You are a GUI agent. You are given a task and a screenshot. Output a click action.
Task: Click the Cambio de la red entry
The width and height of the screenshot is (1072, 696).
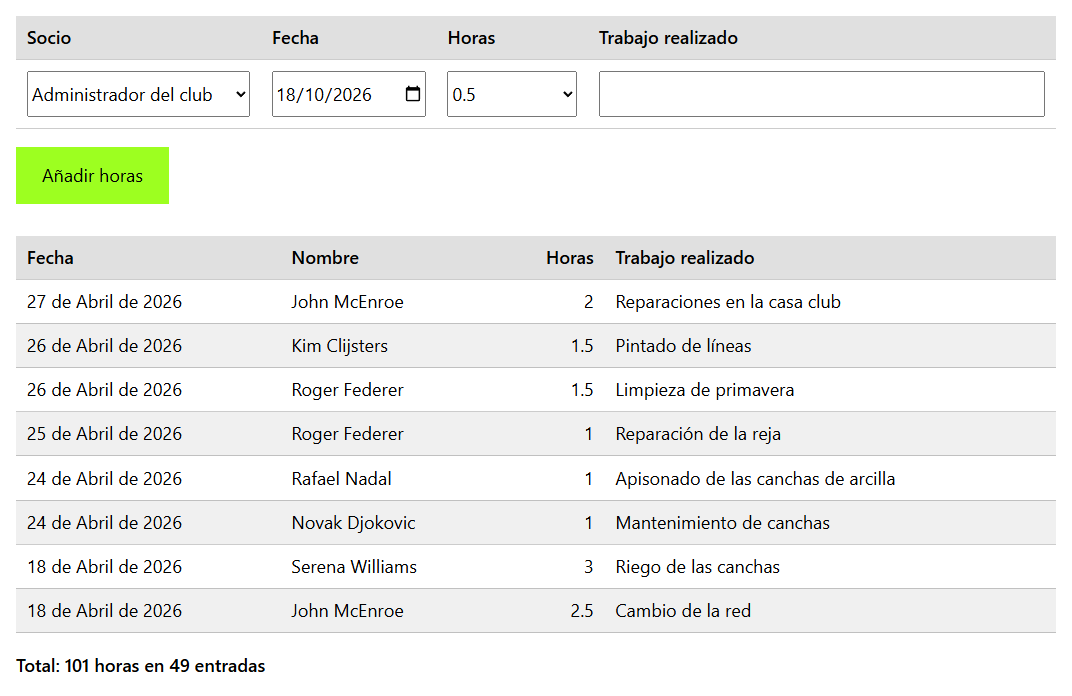pos(683,611)
